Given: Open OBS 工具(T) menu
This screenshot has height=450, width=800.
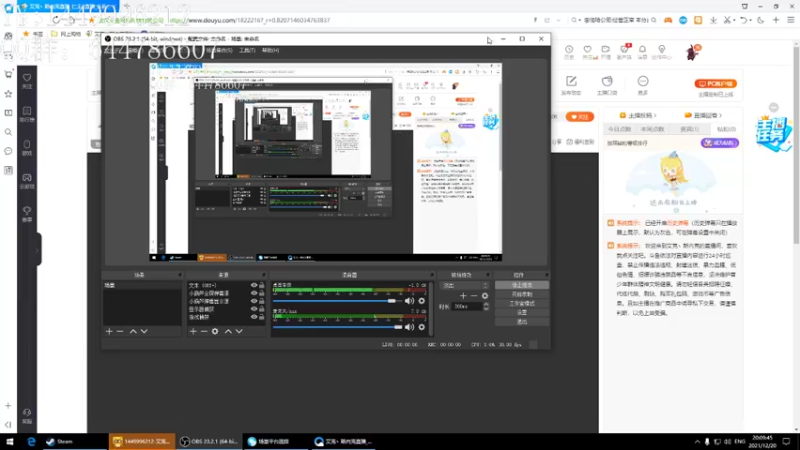Looking at the screenshot, I should [247, 51].
